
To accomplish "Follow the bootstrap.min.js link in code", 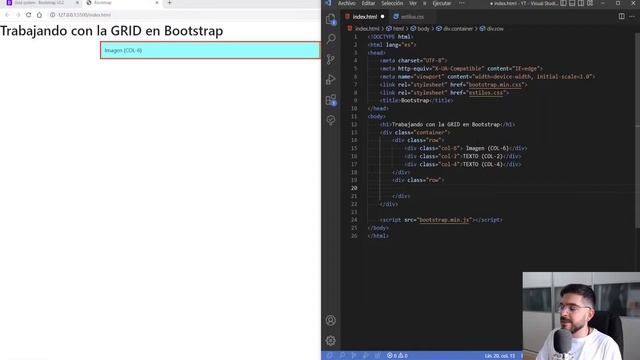I will pos(444,220).
